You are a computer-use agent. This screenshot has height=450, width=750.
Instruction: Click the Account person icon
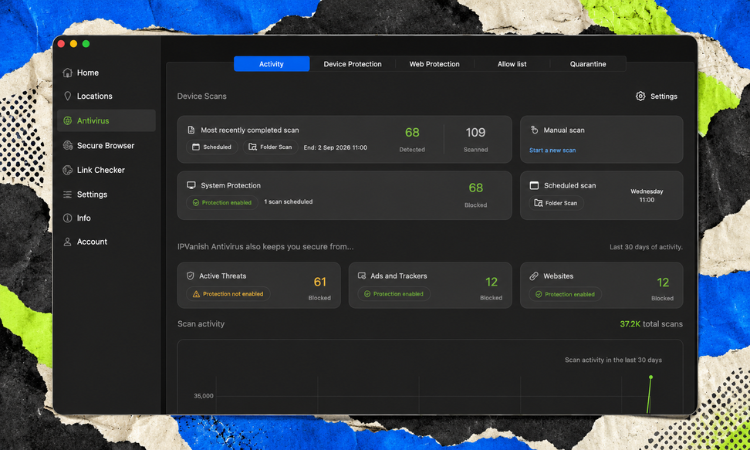click(x=67, y=241)
